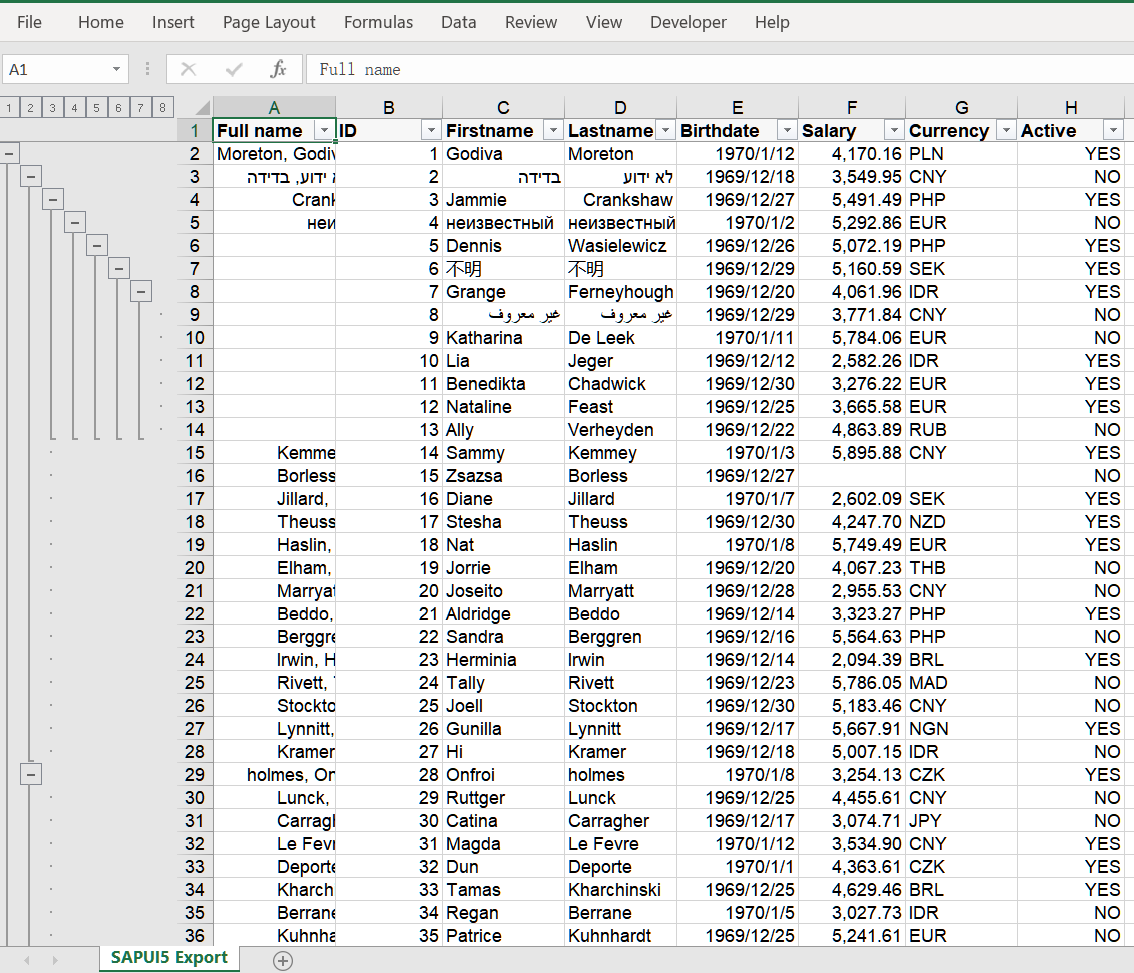Click Lastname cell Ferneyhough
1134x973 pixels.
coord(621,292)
